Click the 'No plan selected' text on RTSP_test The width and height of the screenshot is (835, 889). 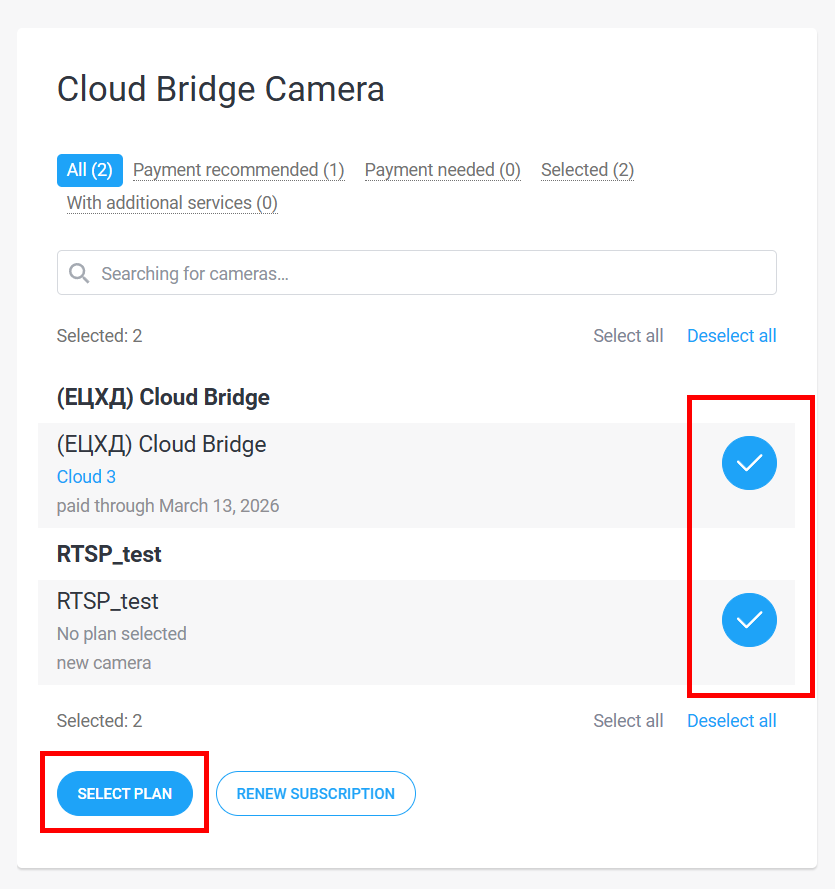point(122,634)
